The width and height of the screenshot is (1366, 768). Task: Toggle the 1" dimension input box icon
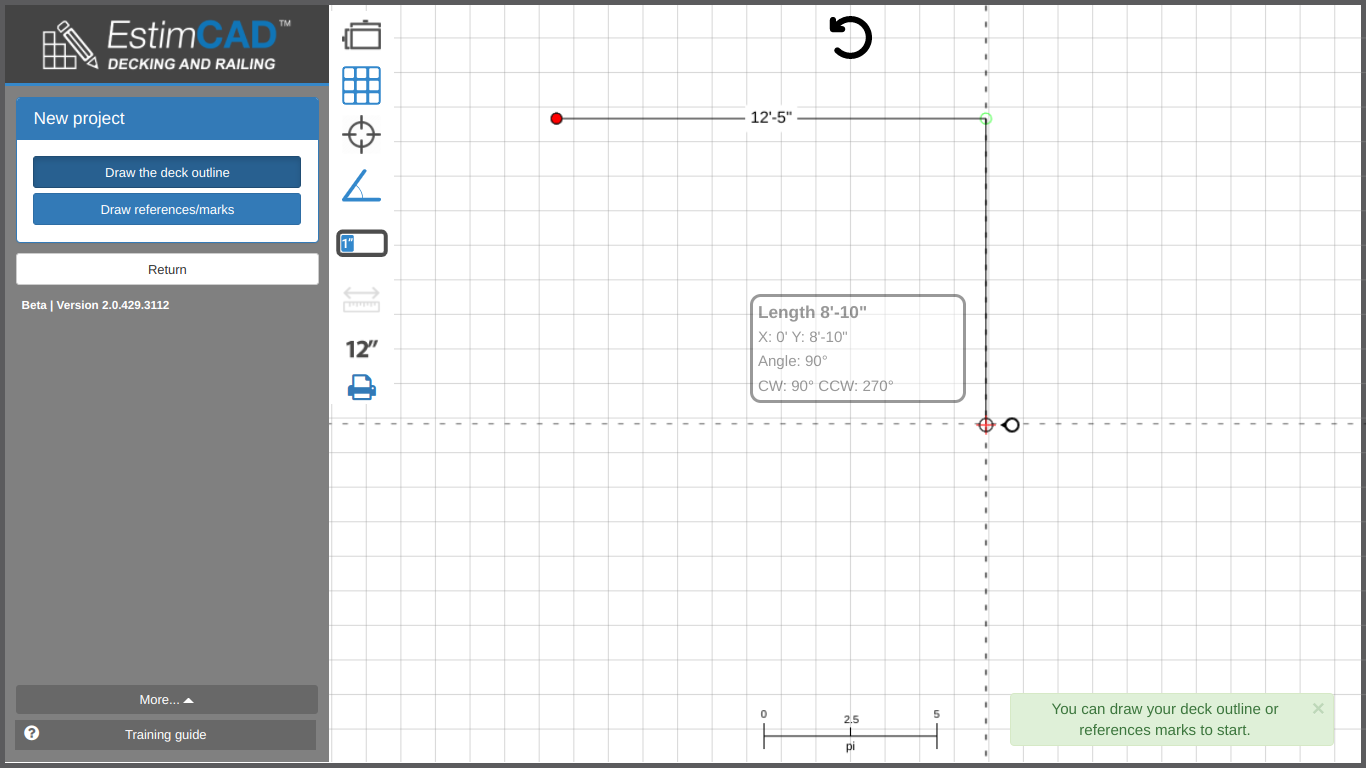coord(361,243)
